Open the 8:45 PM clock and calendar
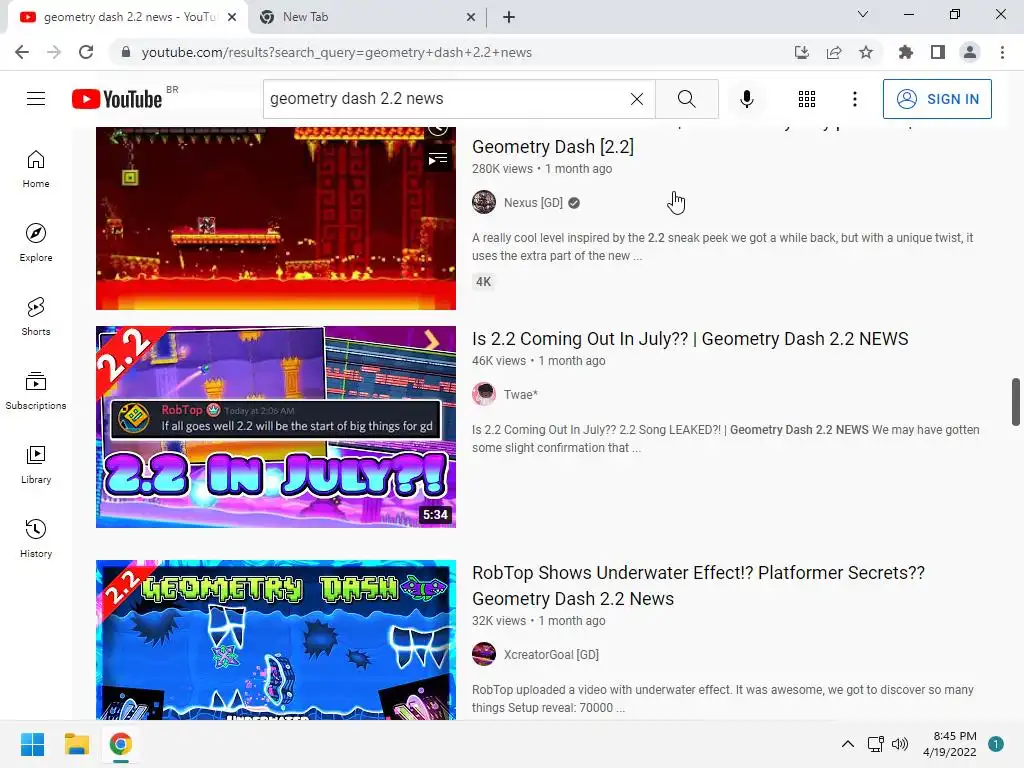Screen dimensions: 1024x768 (x=950, y=744)
